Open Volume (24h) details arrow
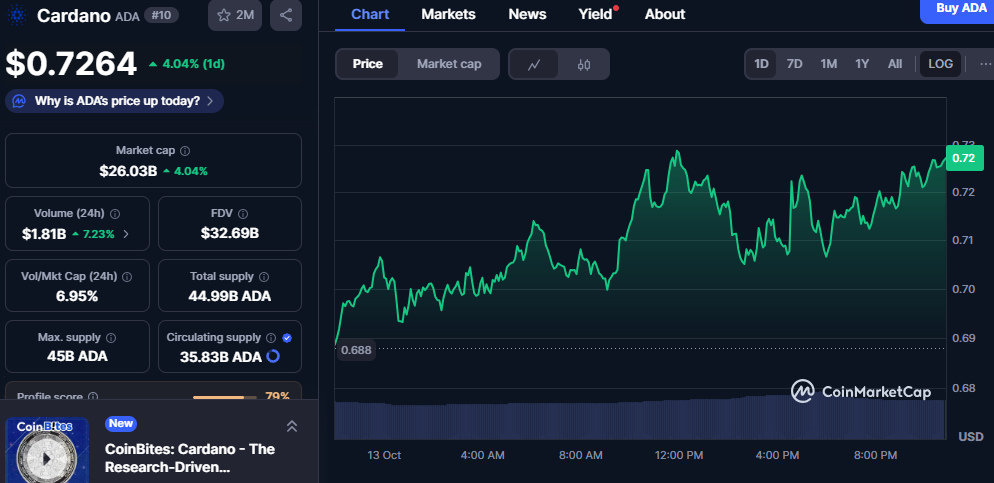The width and height of the screenshot is (994, 483). click(x=125, y=234)
